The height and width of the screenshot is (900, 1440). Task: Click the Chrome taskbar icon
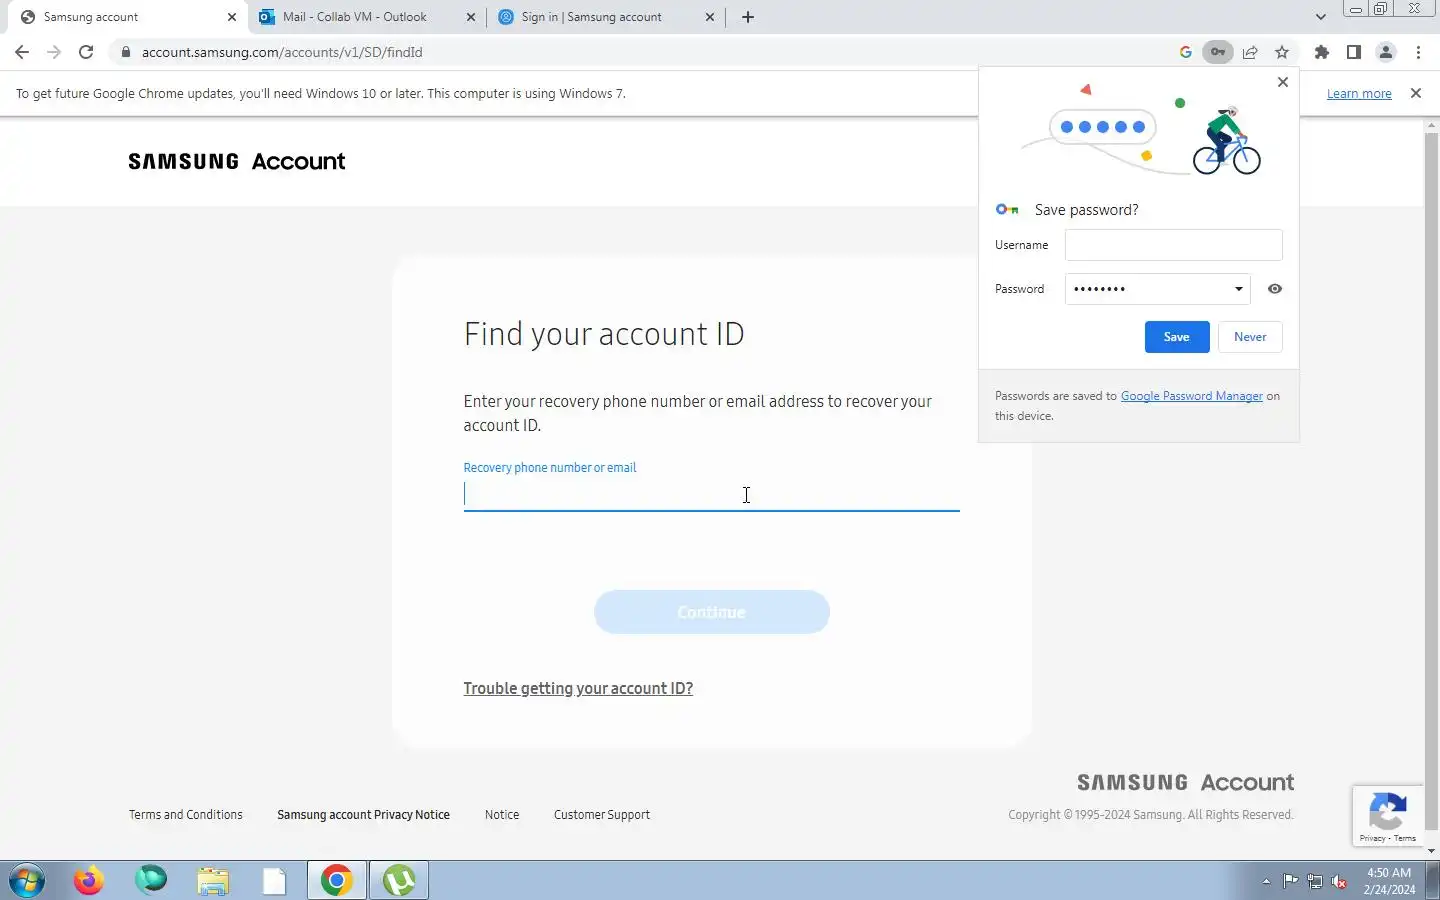[x=337, y=881]
